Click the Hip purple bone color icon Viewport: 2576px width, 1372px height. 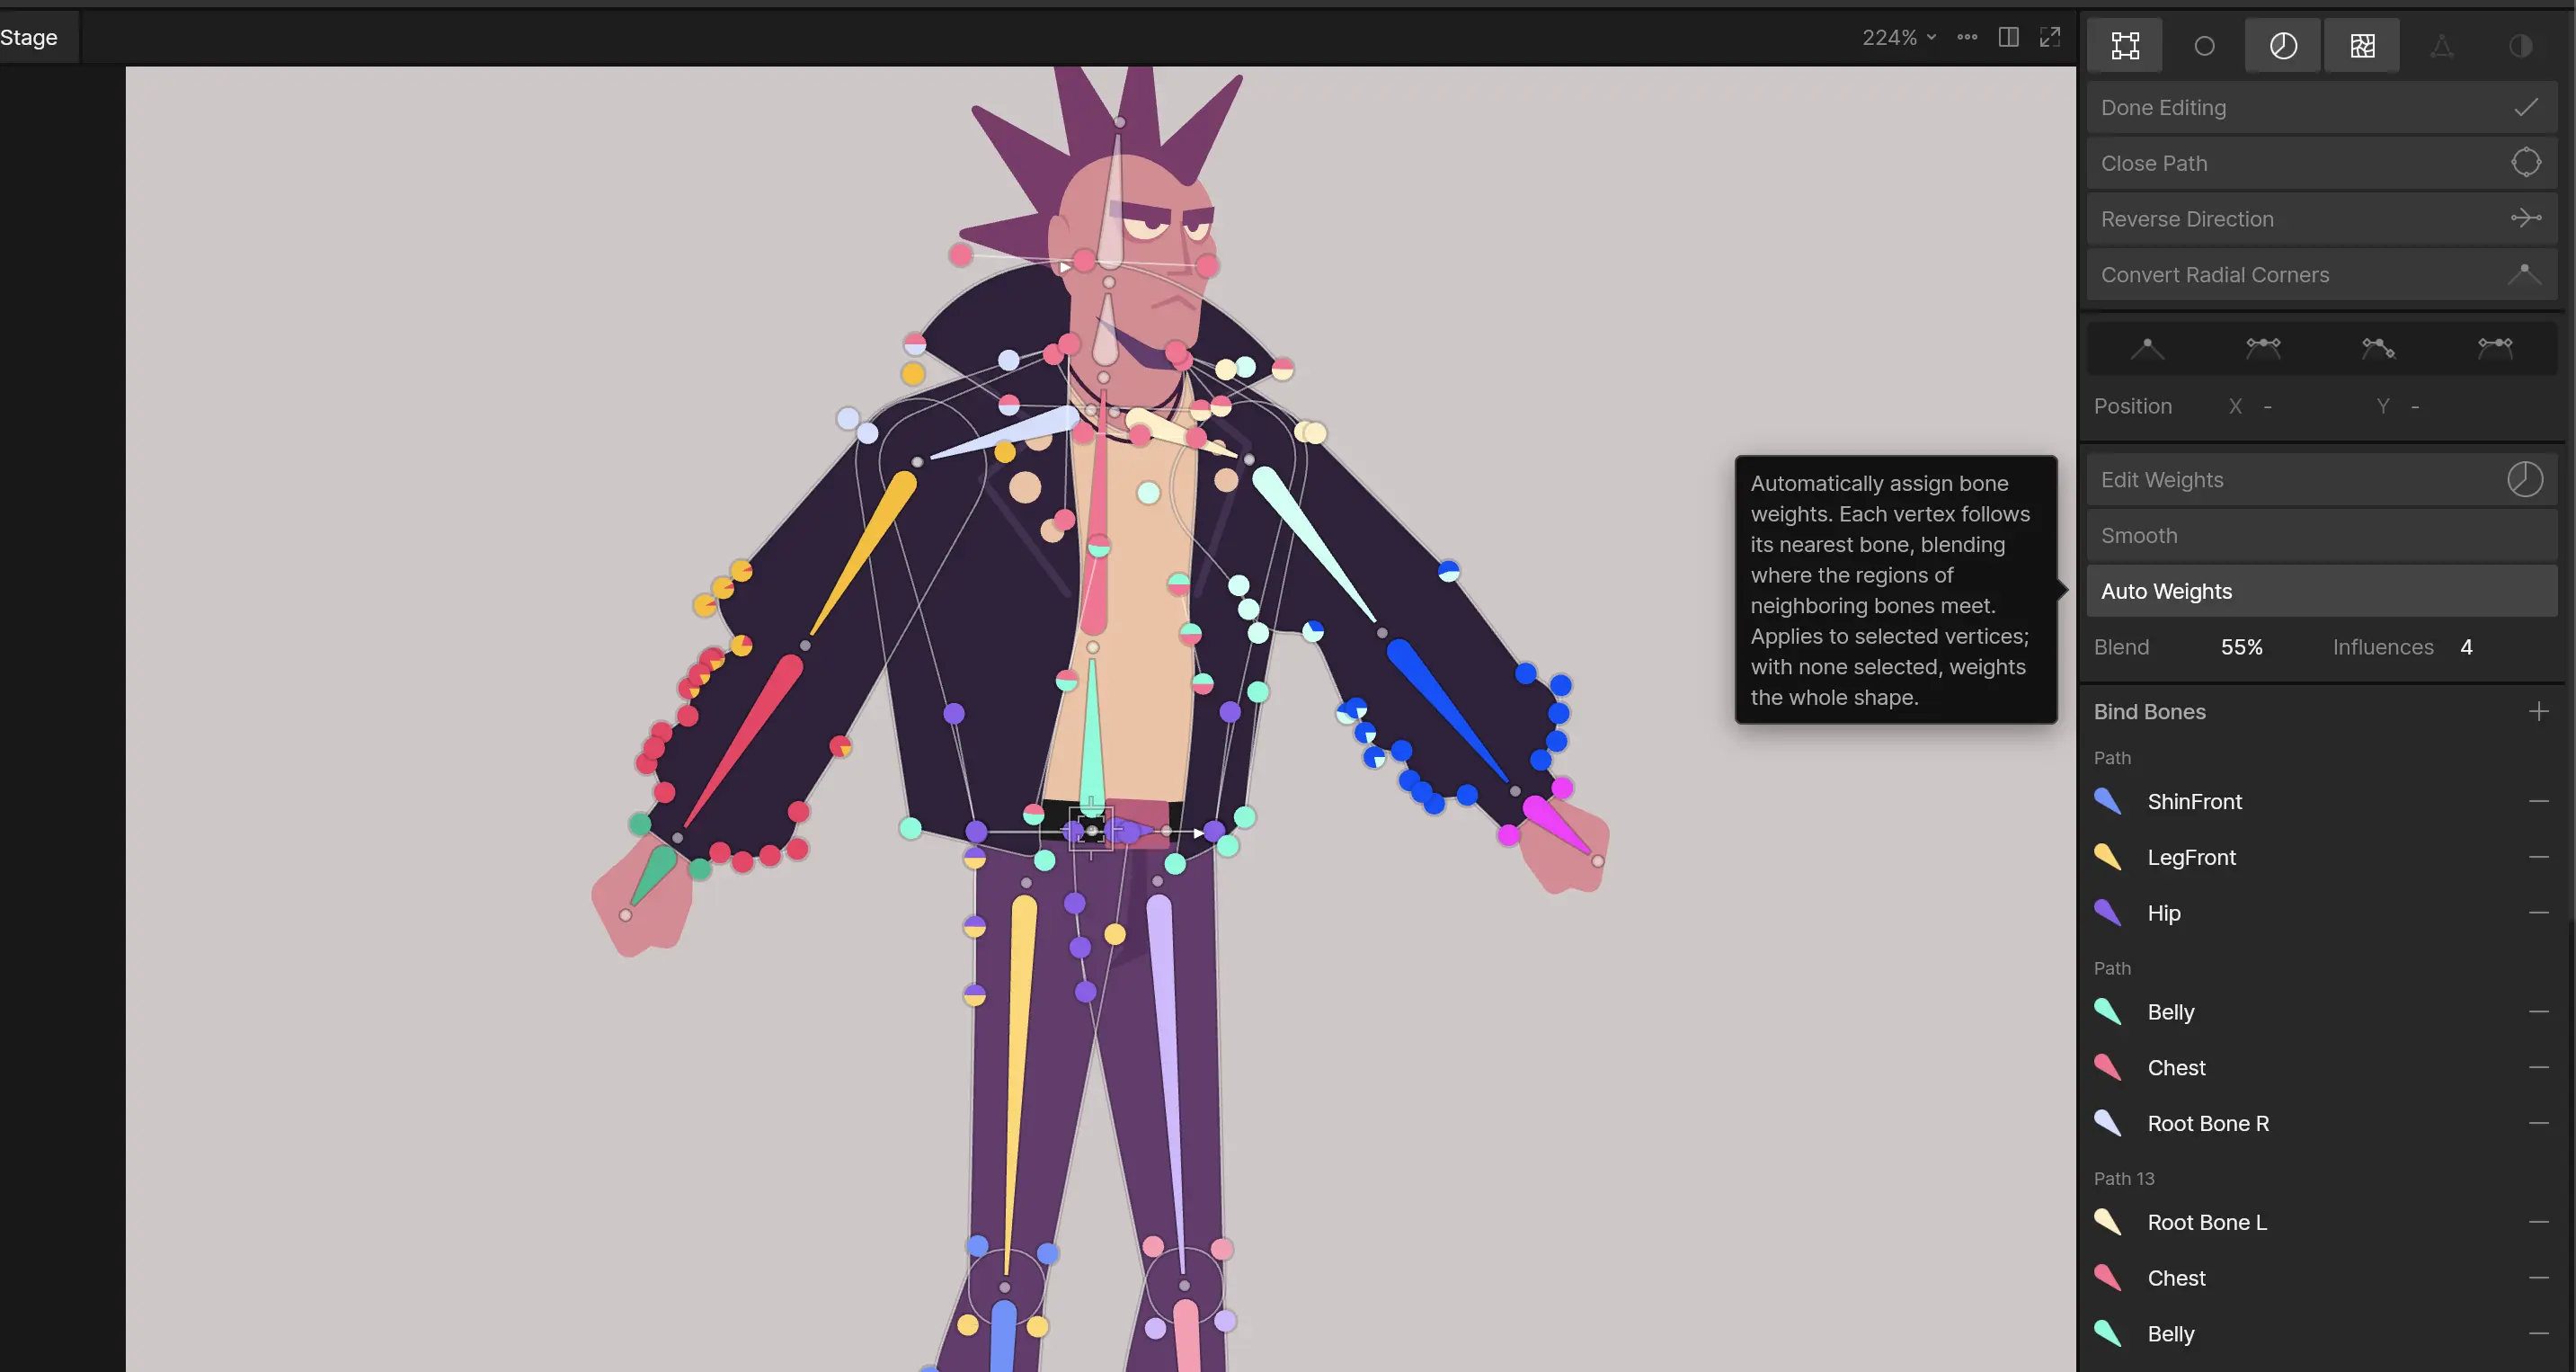[2108, 912]
